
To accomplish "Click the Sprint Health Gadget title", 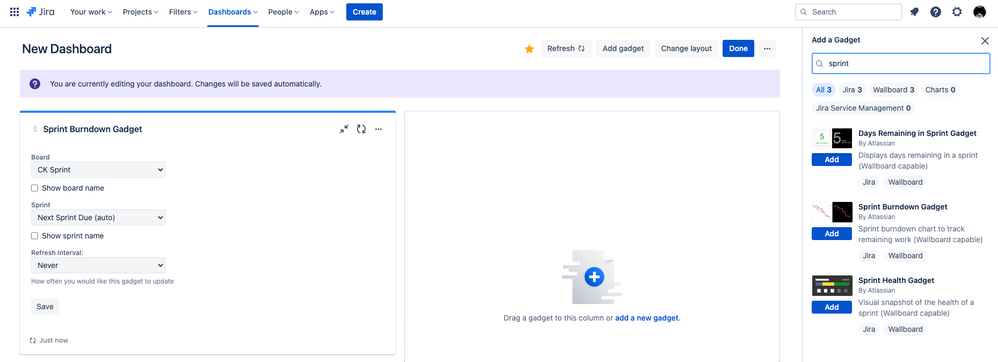I will (896, 281).
